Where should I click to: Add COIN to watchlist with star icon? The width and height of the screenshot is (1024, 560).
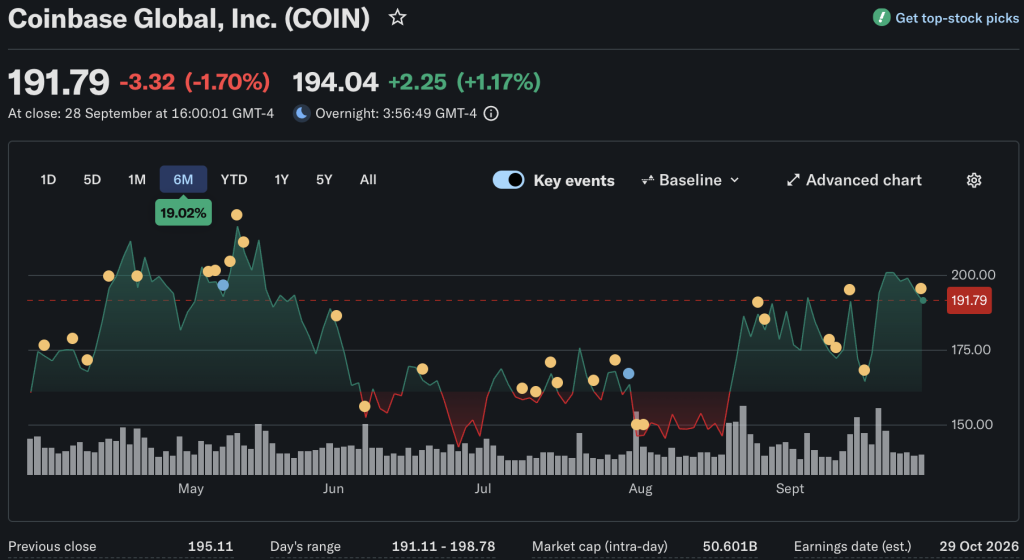(x=397, y=18)
